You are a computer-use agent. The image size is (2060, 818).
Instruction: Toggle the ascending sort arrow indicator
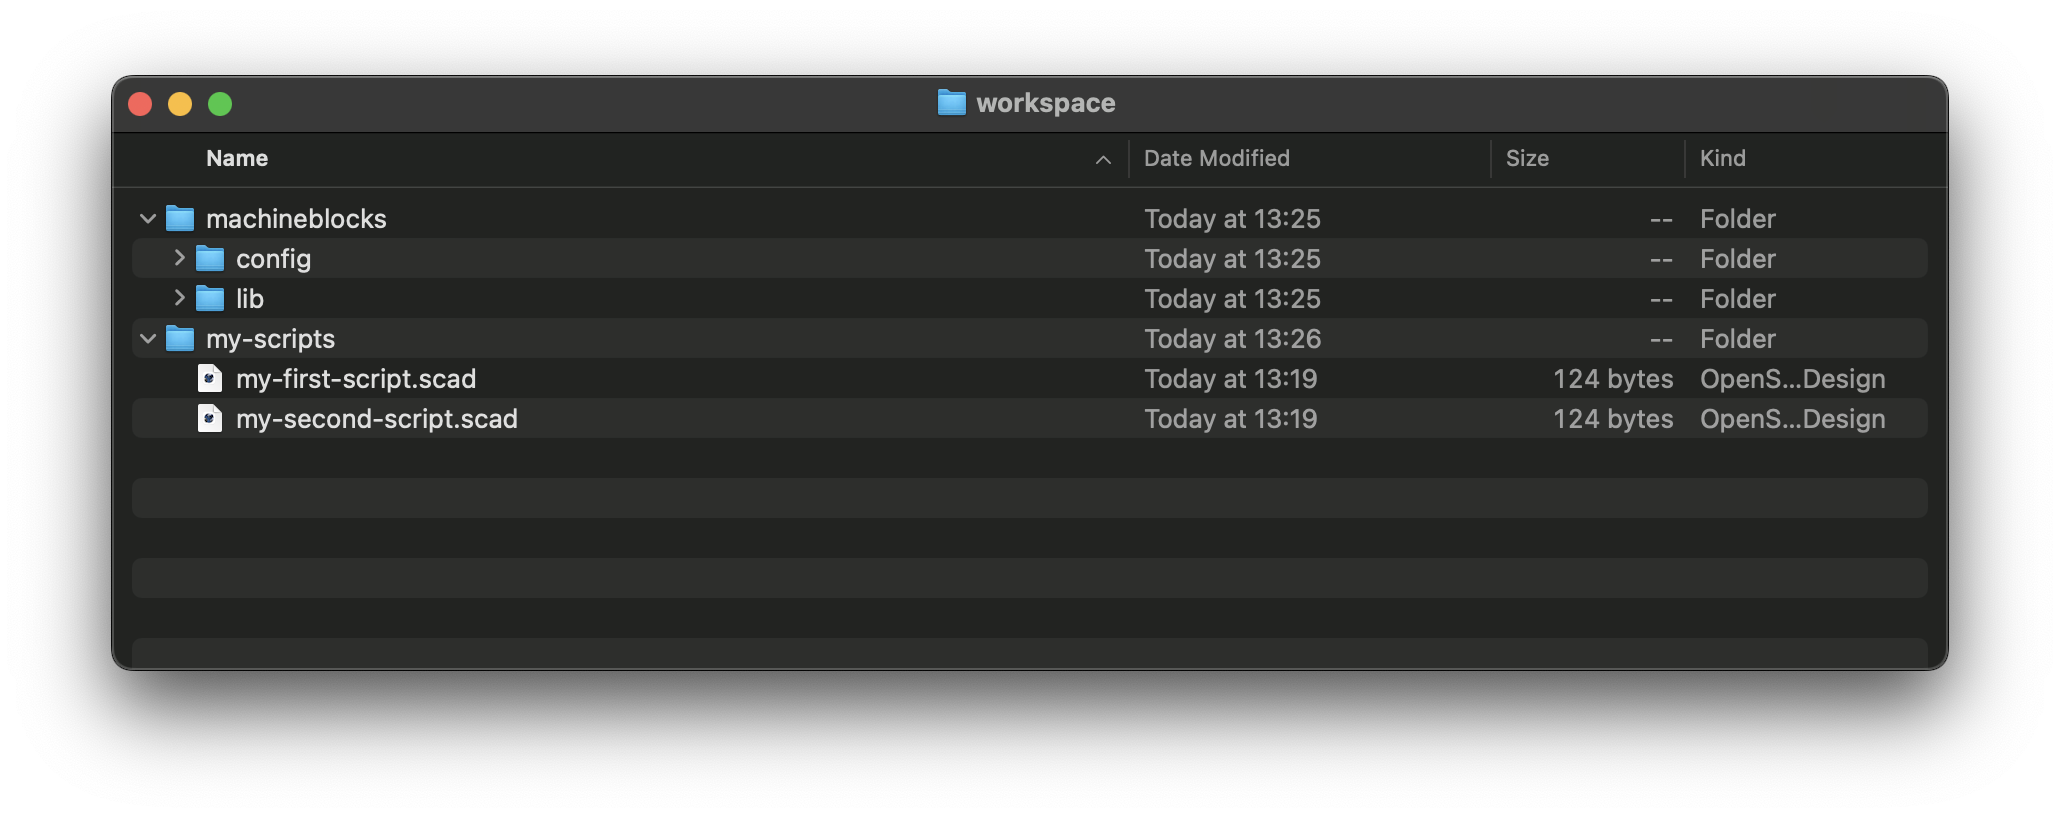click(x=1103, y=160)
